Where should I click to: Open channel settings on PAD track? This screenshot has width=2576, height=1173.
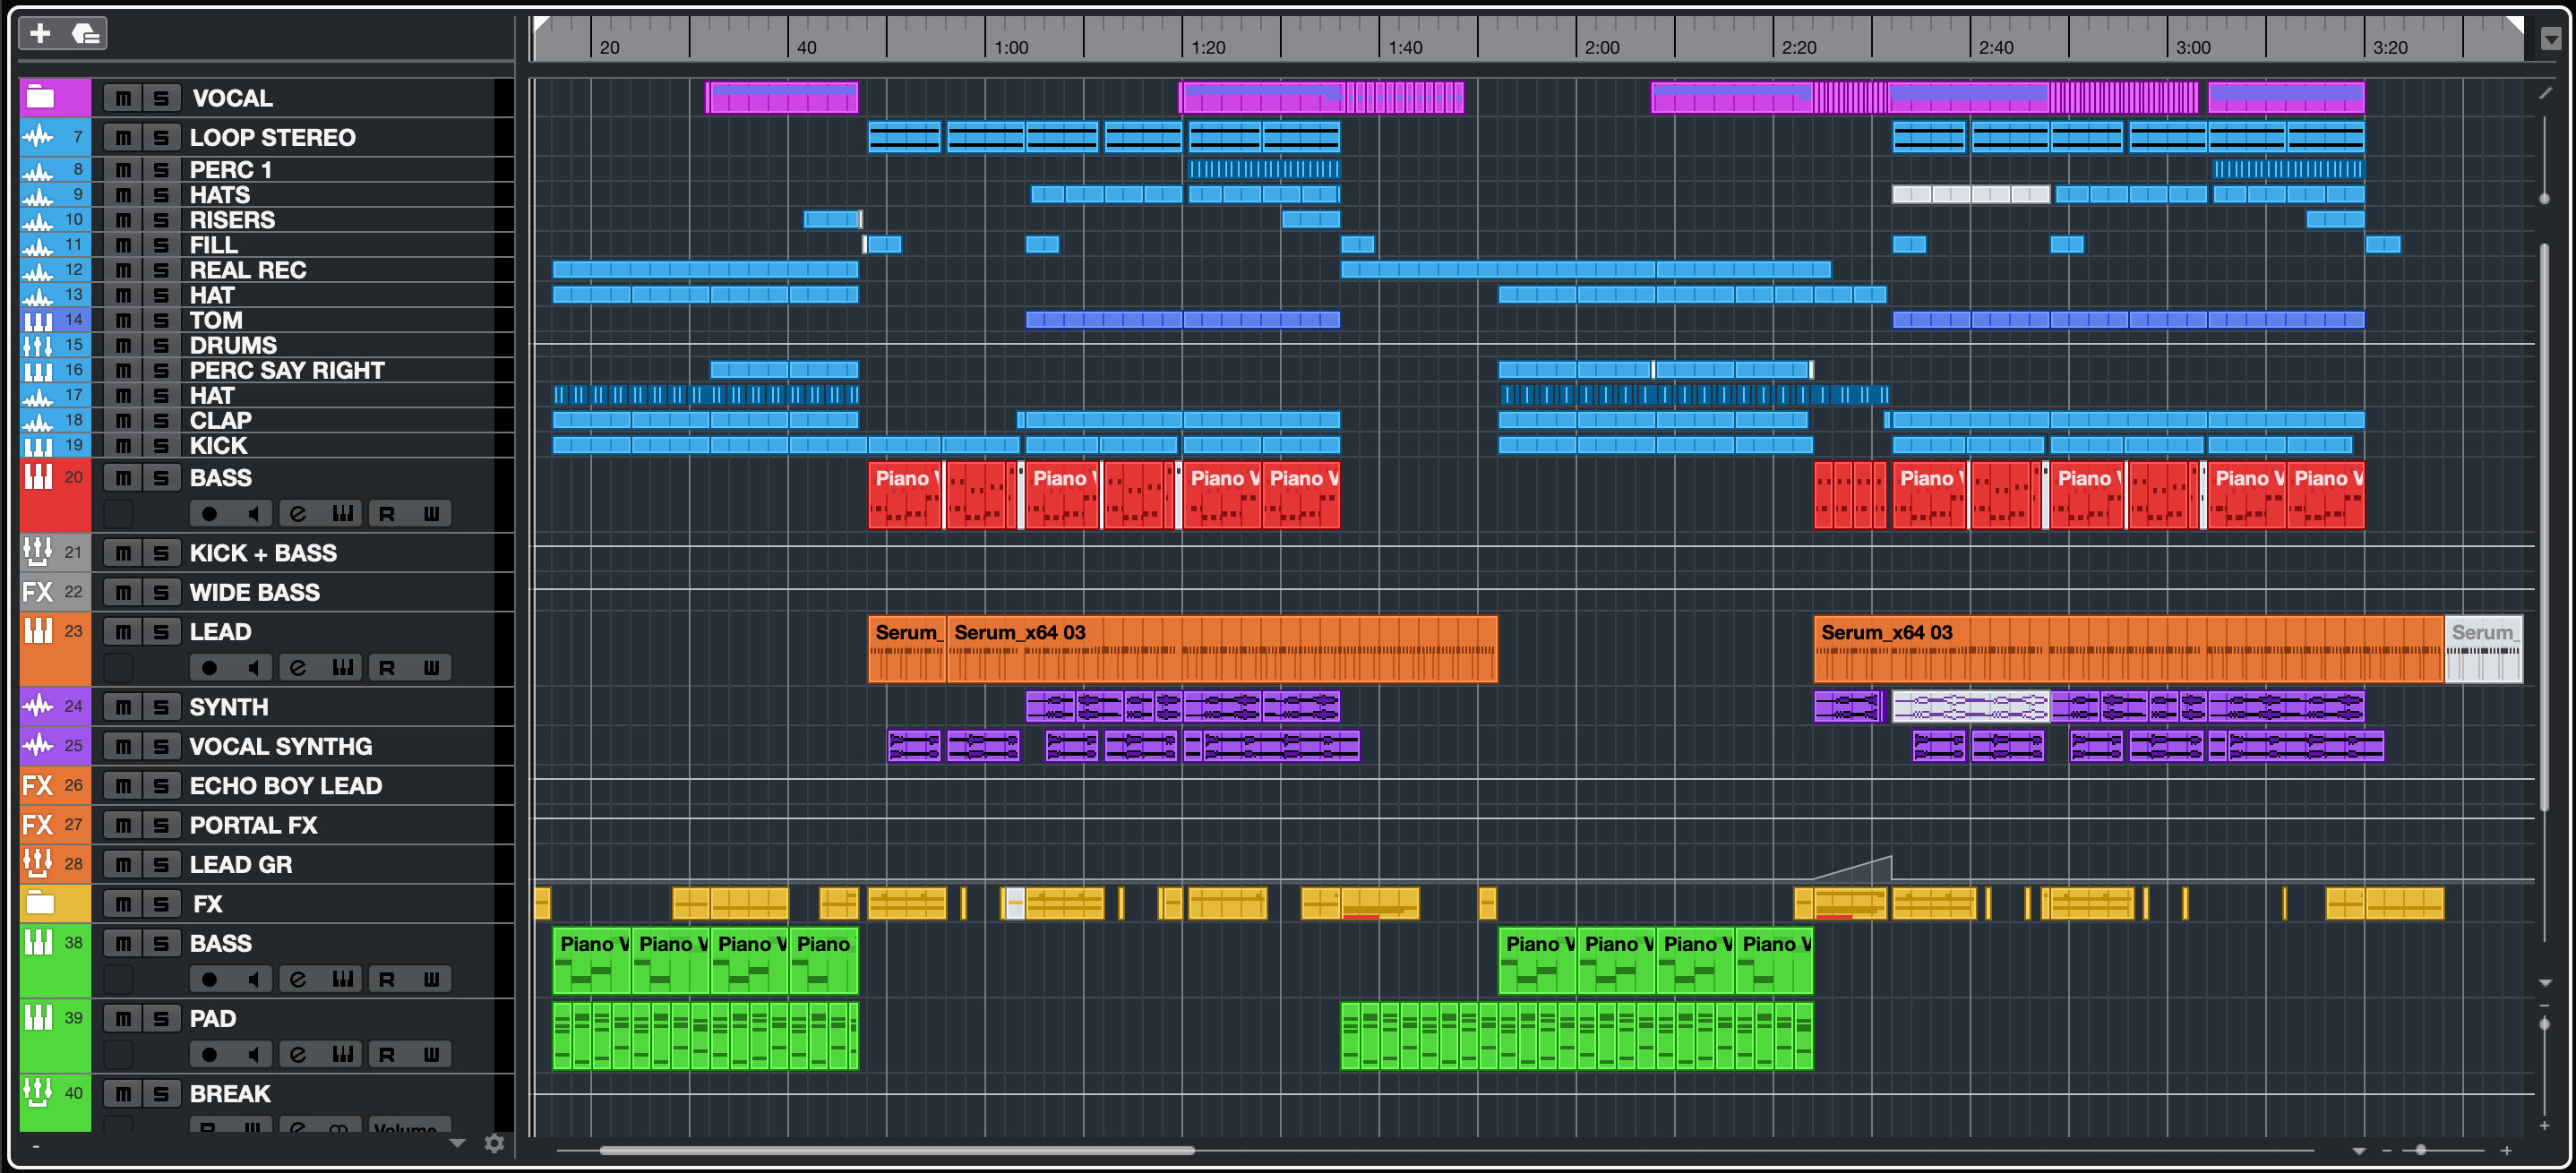298,1054
